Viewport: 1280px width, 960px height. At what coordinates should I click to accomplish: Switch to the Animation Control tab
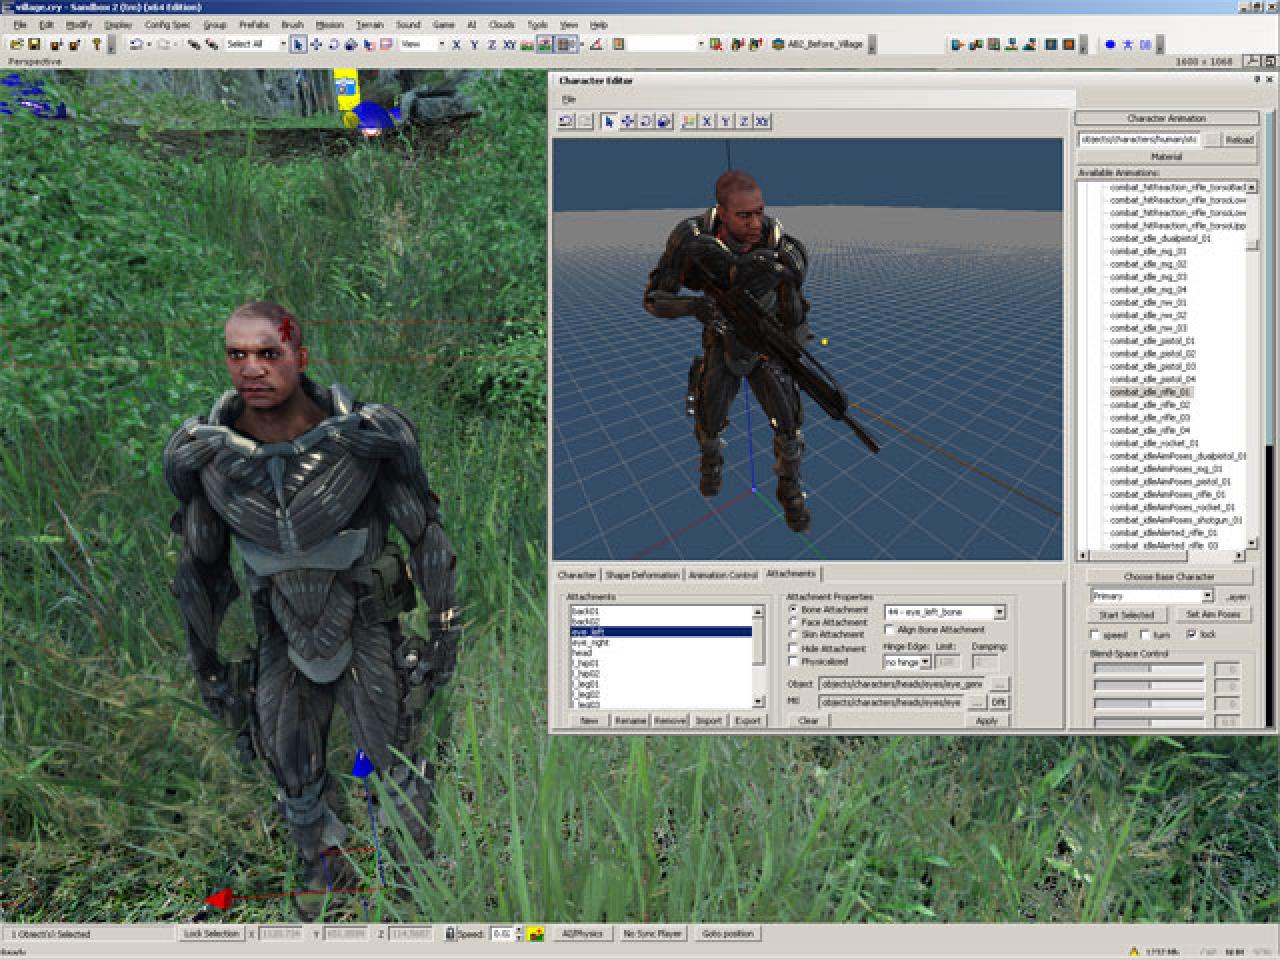coord(723,575)
